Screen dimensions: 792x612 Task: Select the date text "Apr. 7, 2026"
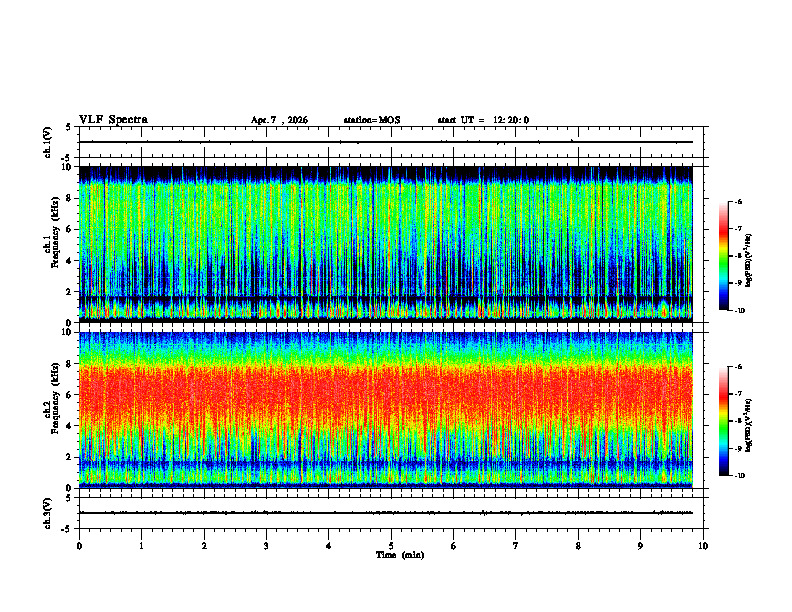(x=279, y=120)
